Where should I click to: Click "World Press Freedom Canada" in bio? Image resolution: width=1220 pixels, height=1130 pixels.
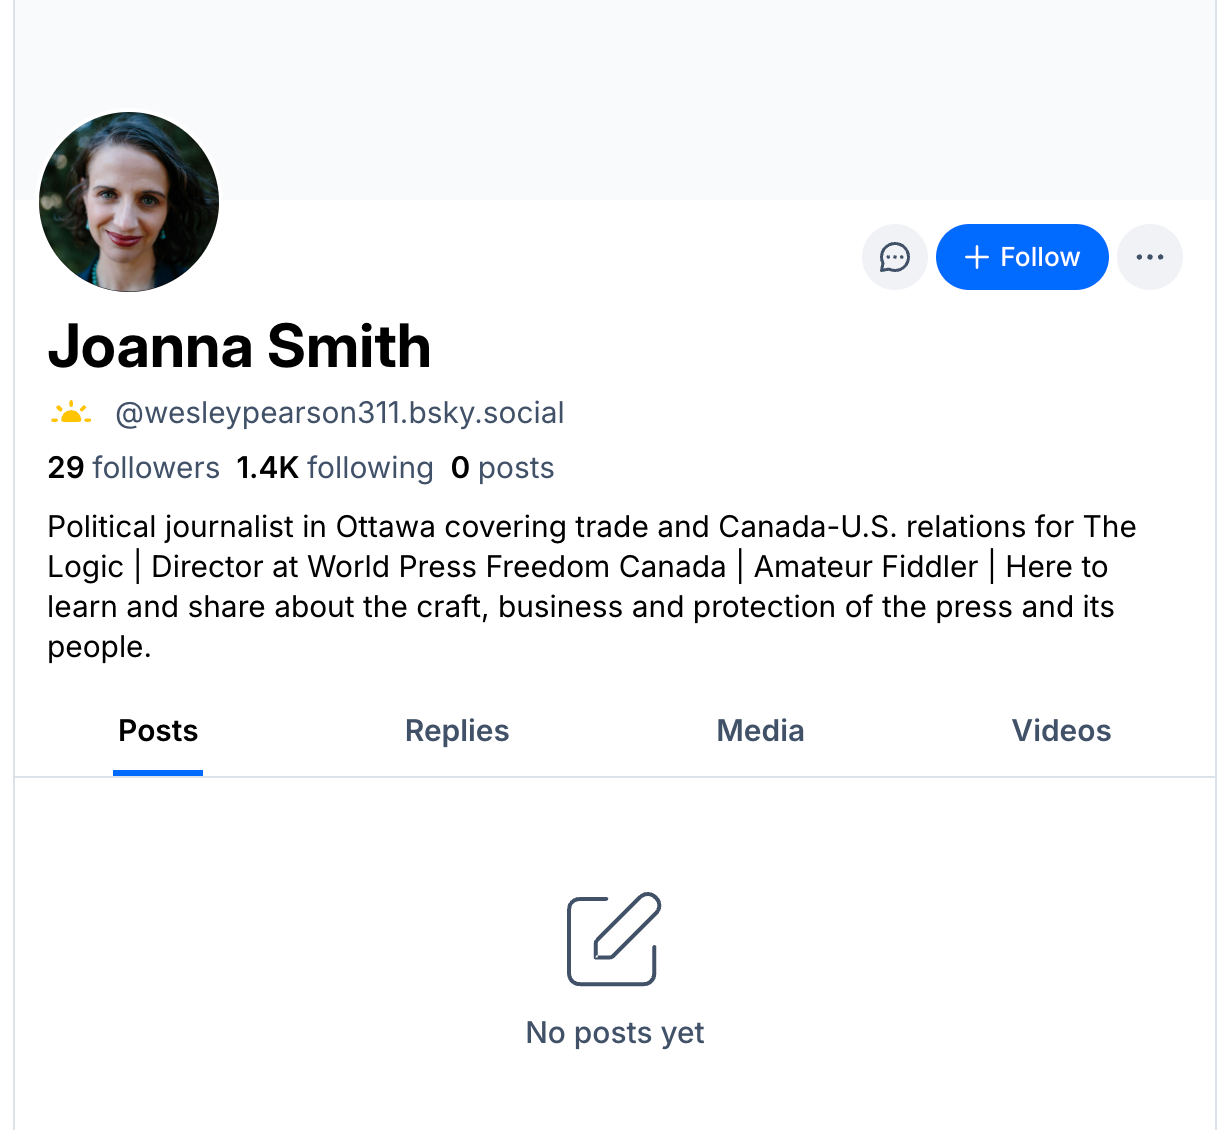click(x=516, y=567)
